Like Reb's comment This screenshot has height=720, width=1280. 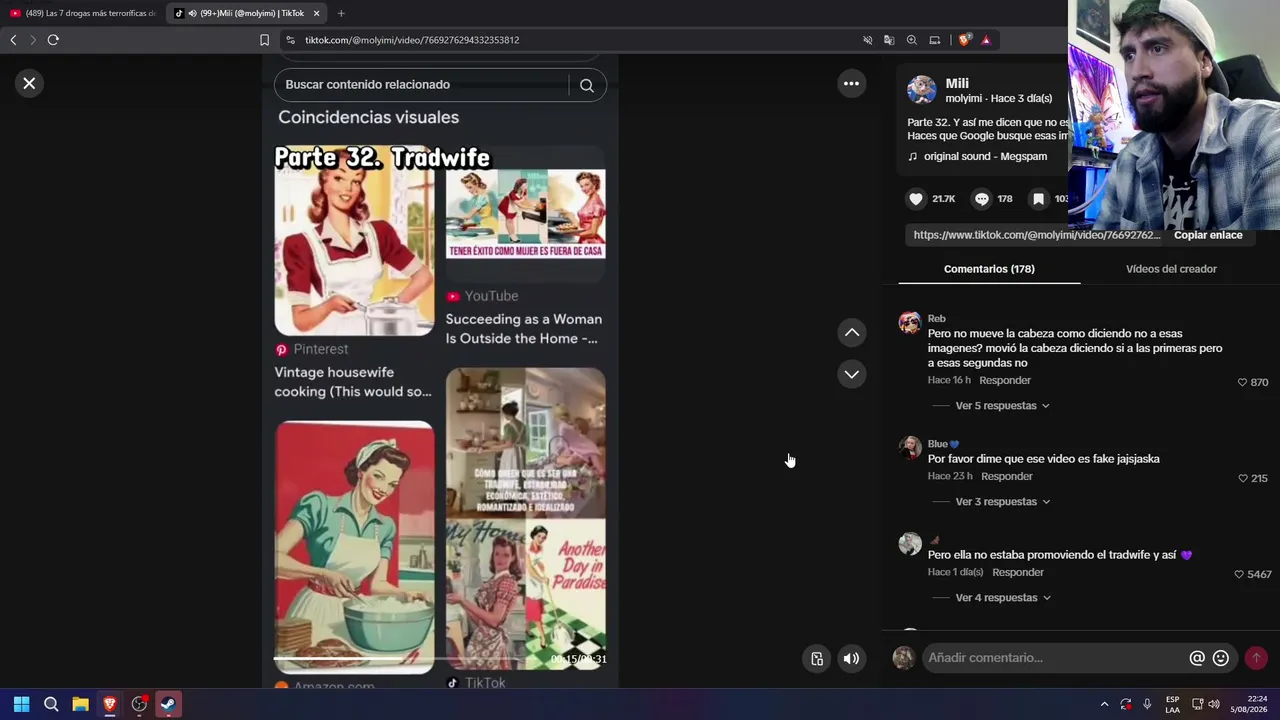click(x=1243, y=382)
